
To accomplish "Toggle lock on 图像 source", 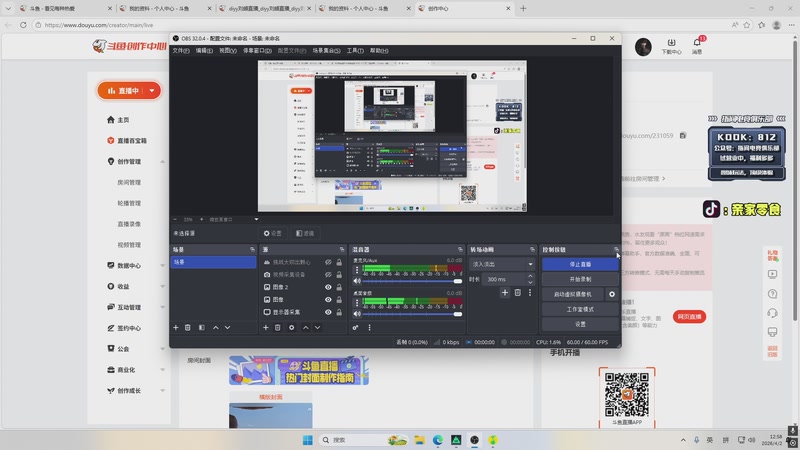I will coord(339,299).
